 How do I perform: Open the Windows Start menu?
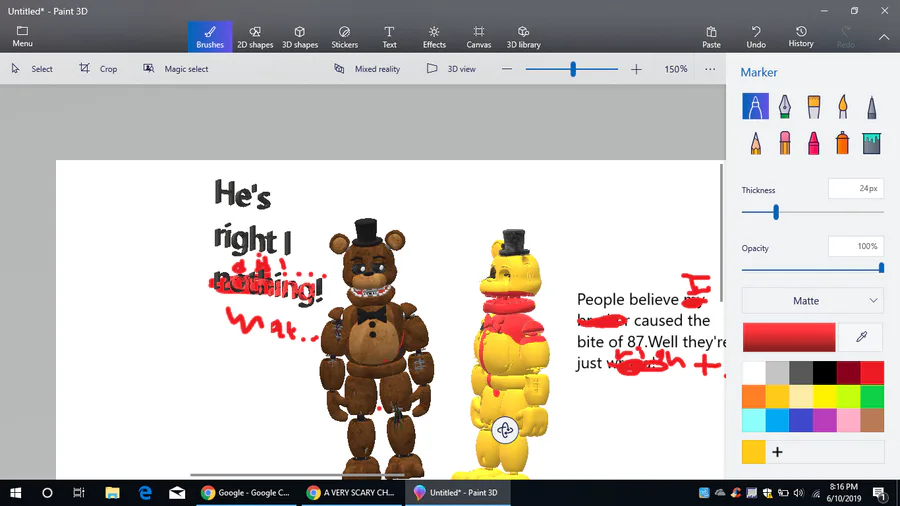[15, 493]
